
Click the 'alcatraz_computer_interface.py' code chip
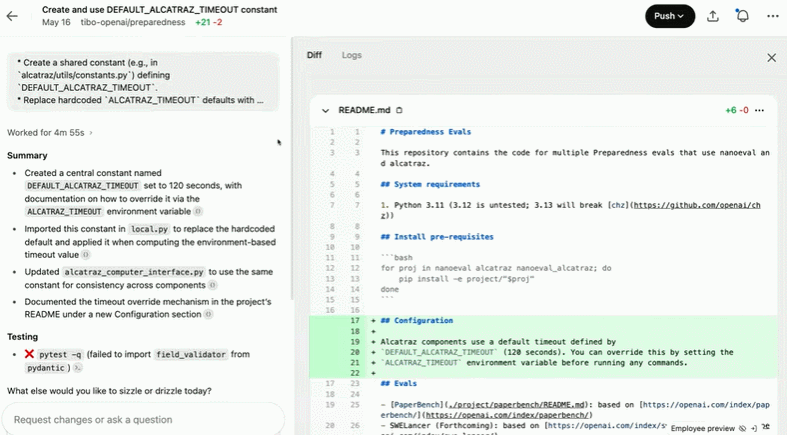(x=134, y=272)
